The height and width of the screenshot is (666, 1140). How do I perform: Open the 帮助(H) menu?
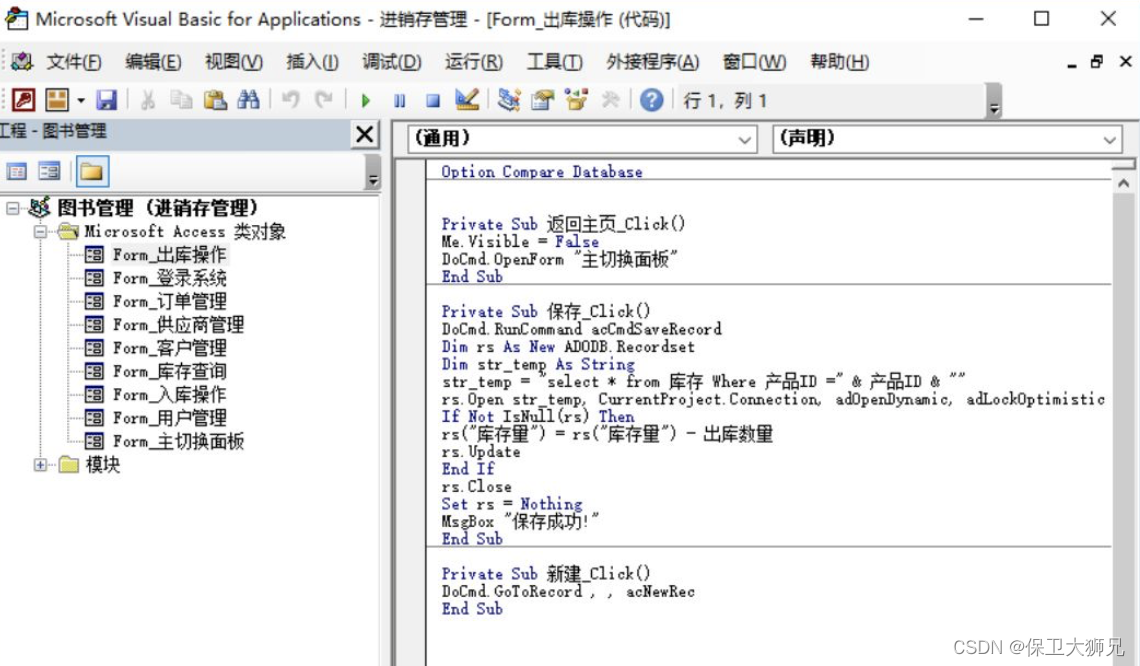coord(840,63)
